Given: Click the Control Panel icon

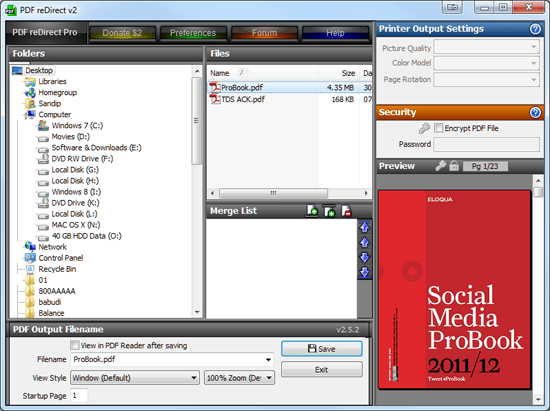Looking at the screenshot, I should click(x=30, y=258).
